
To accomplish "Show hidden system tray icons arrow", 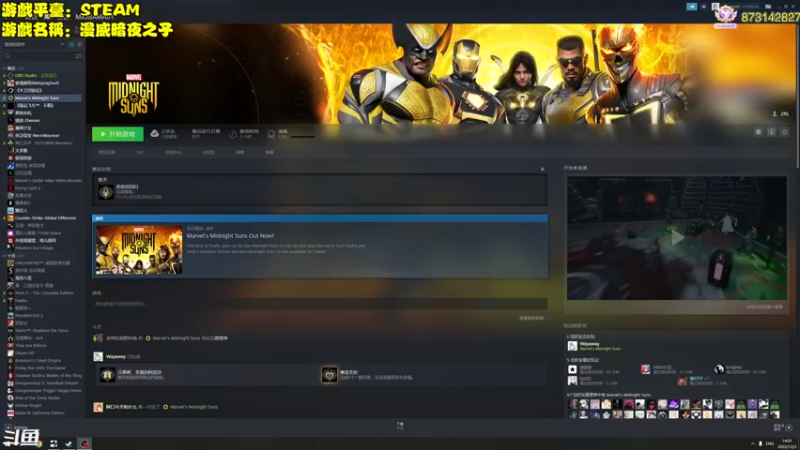I will point(753,443).
